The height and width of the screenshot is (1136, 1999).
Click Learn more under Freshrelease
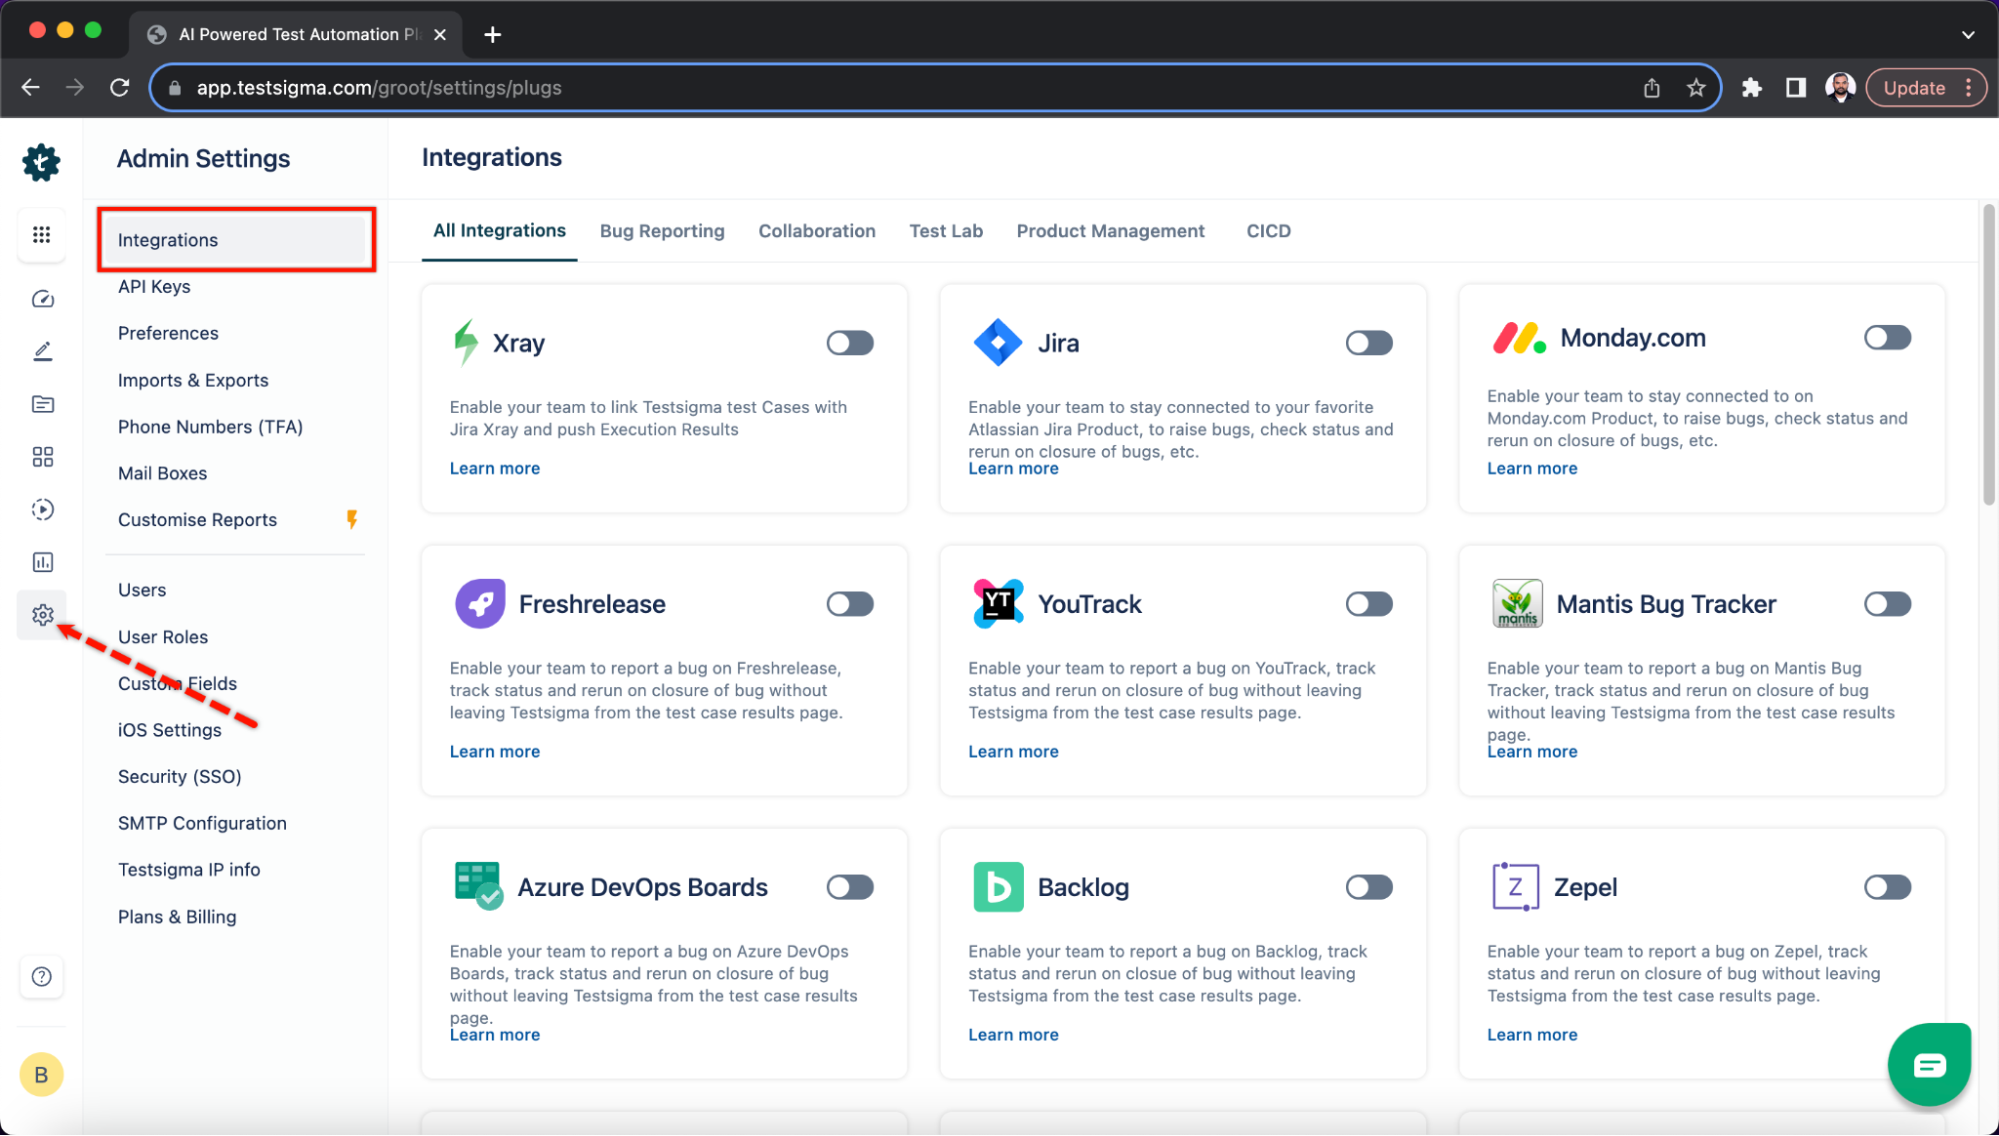coord(494,751)
